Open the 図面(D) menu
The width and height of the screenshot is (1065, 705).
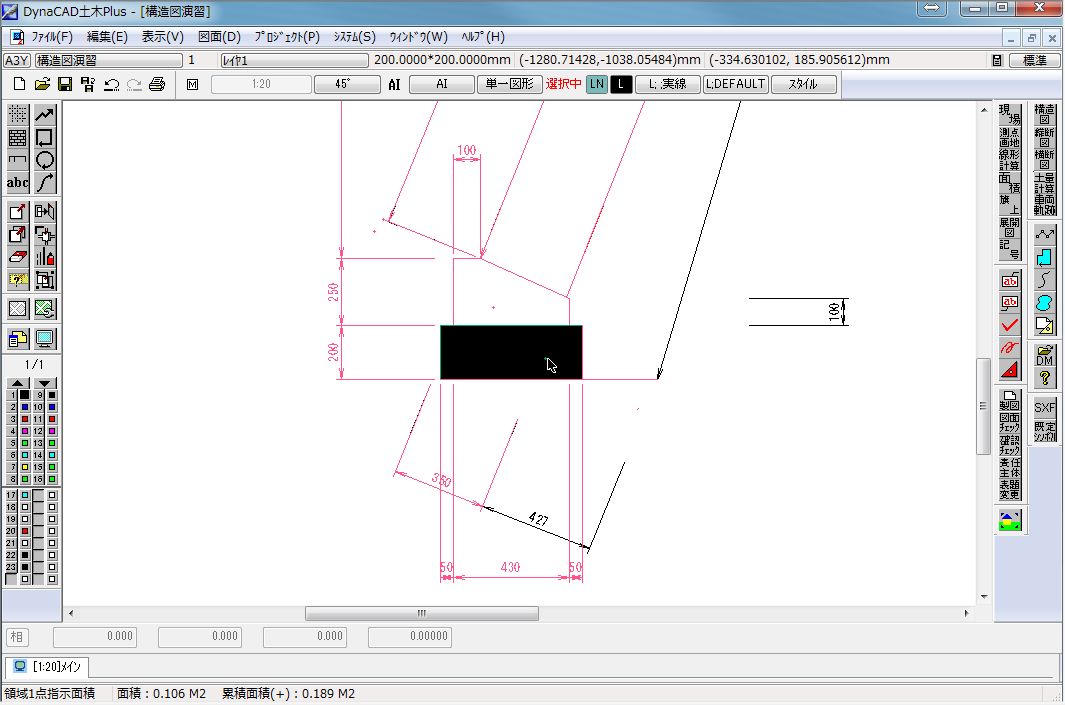click(x=219, y=37)
